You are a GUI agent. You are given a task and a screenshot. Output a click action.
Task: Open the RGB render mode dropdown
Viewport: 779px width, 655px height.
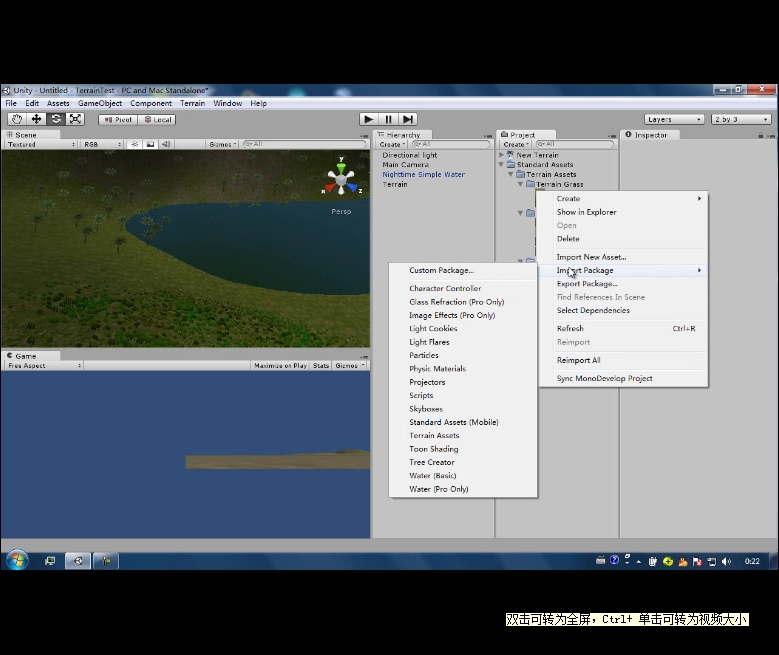(102, 144)
